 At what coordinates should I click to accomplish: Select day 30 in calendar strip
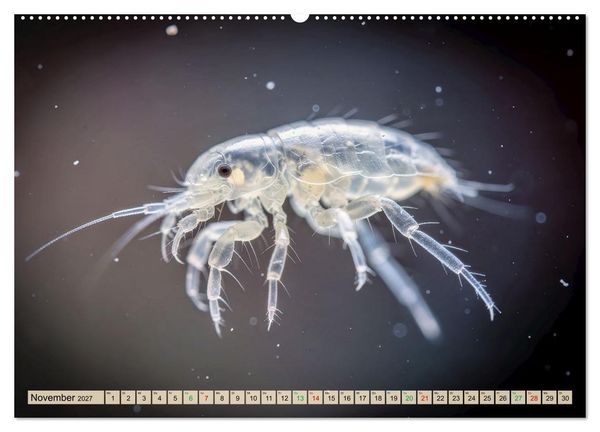pos(565,398)
